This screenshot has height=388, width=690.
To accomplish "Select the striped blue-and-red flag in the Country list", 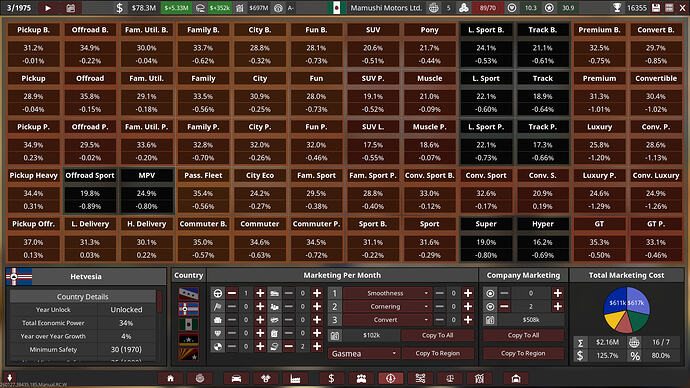I will tap(188, 294).
